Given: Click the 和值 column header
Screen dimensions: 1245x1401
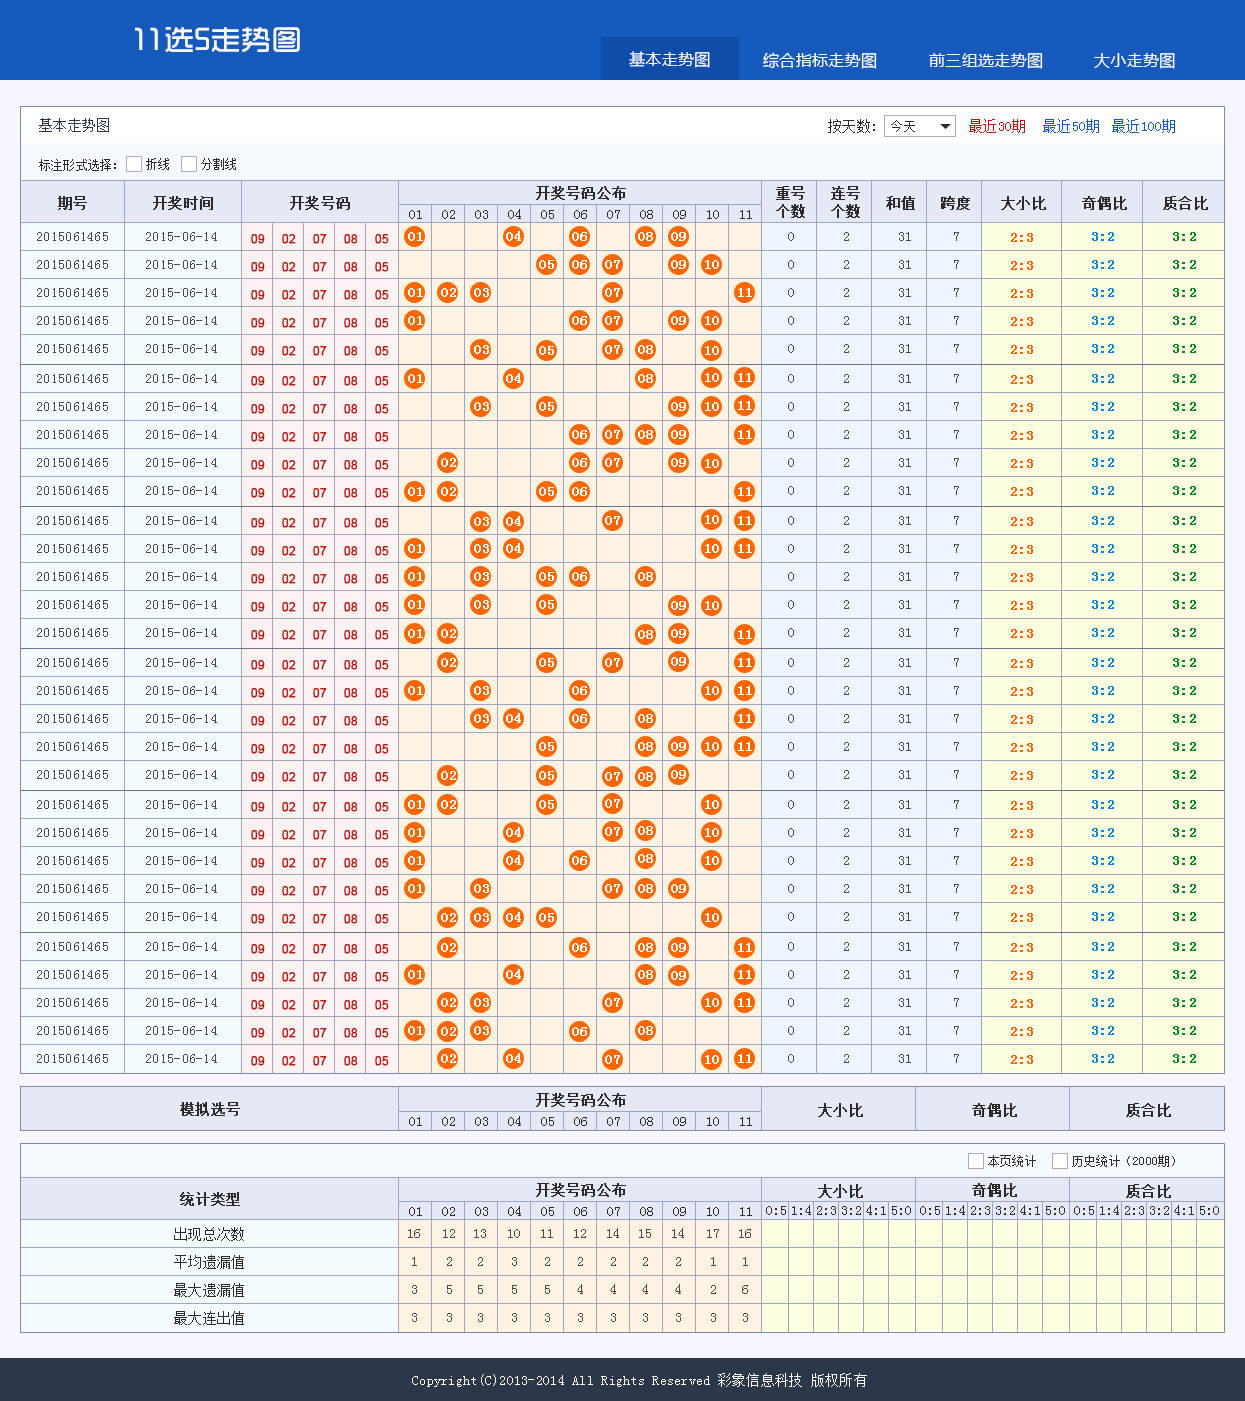Looking at the screenshot, I should [900, 202].
